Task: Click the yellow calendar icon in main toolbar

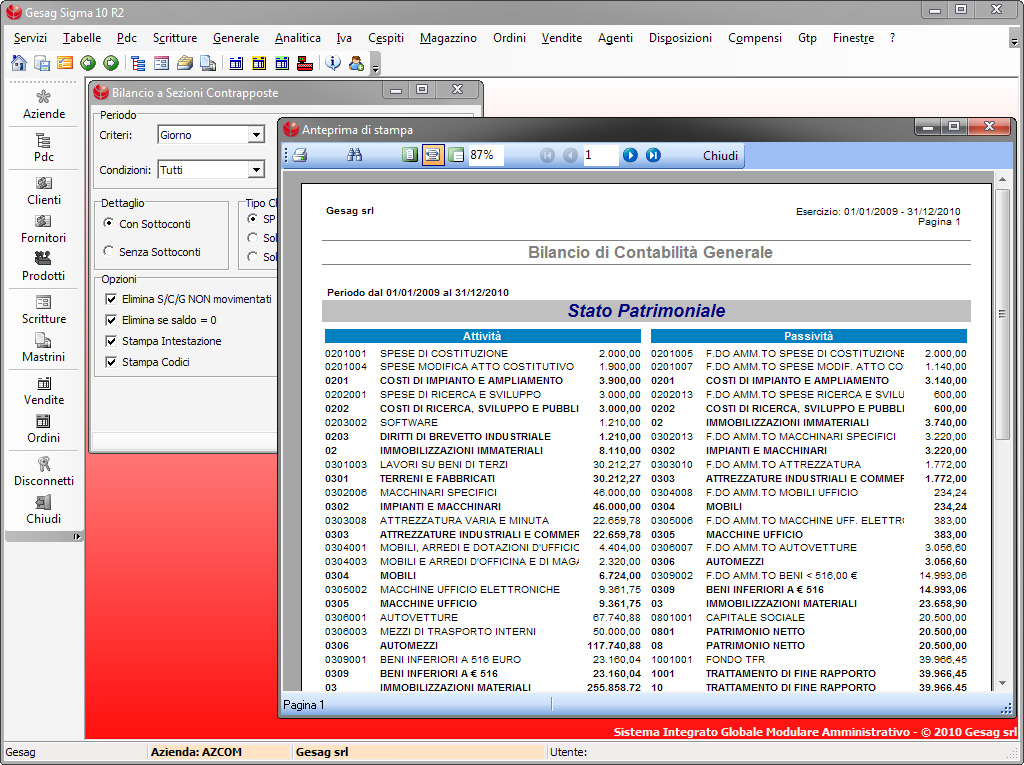Action: 259,63
